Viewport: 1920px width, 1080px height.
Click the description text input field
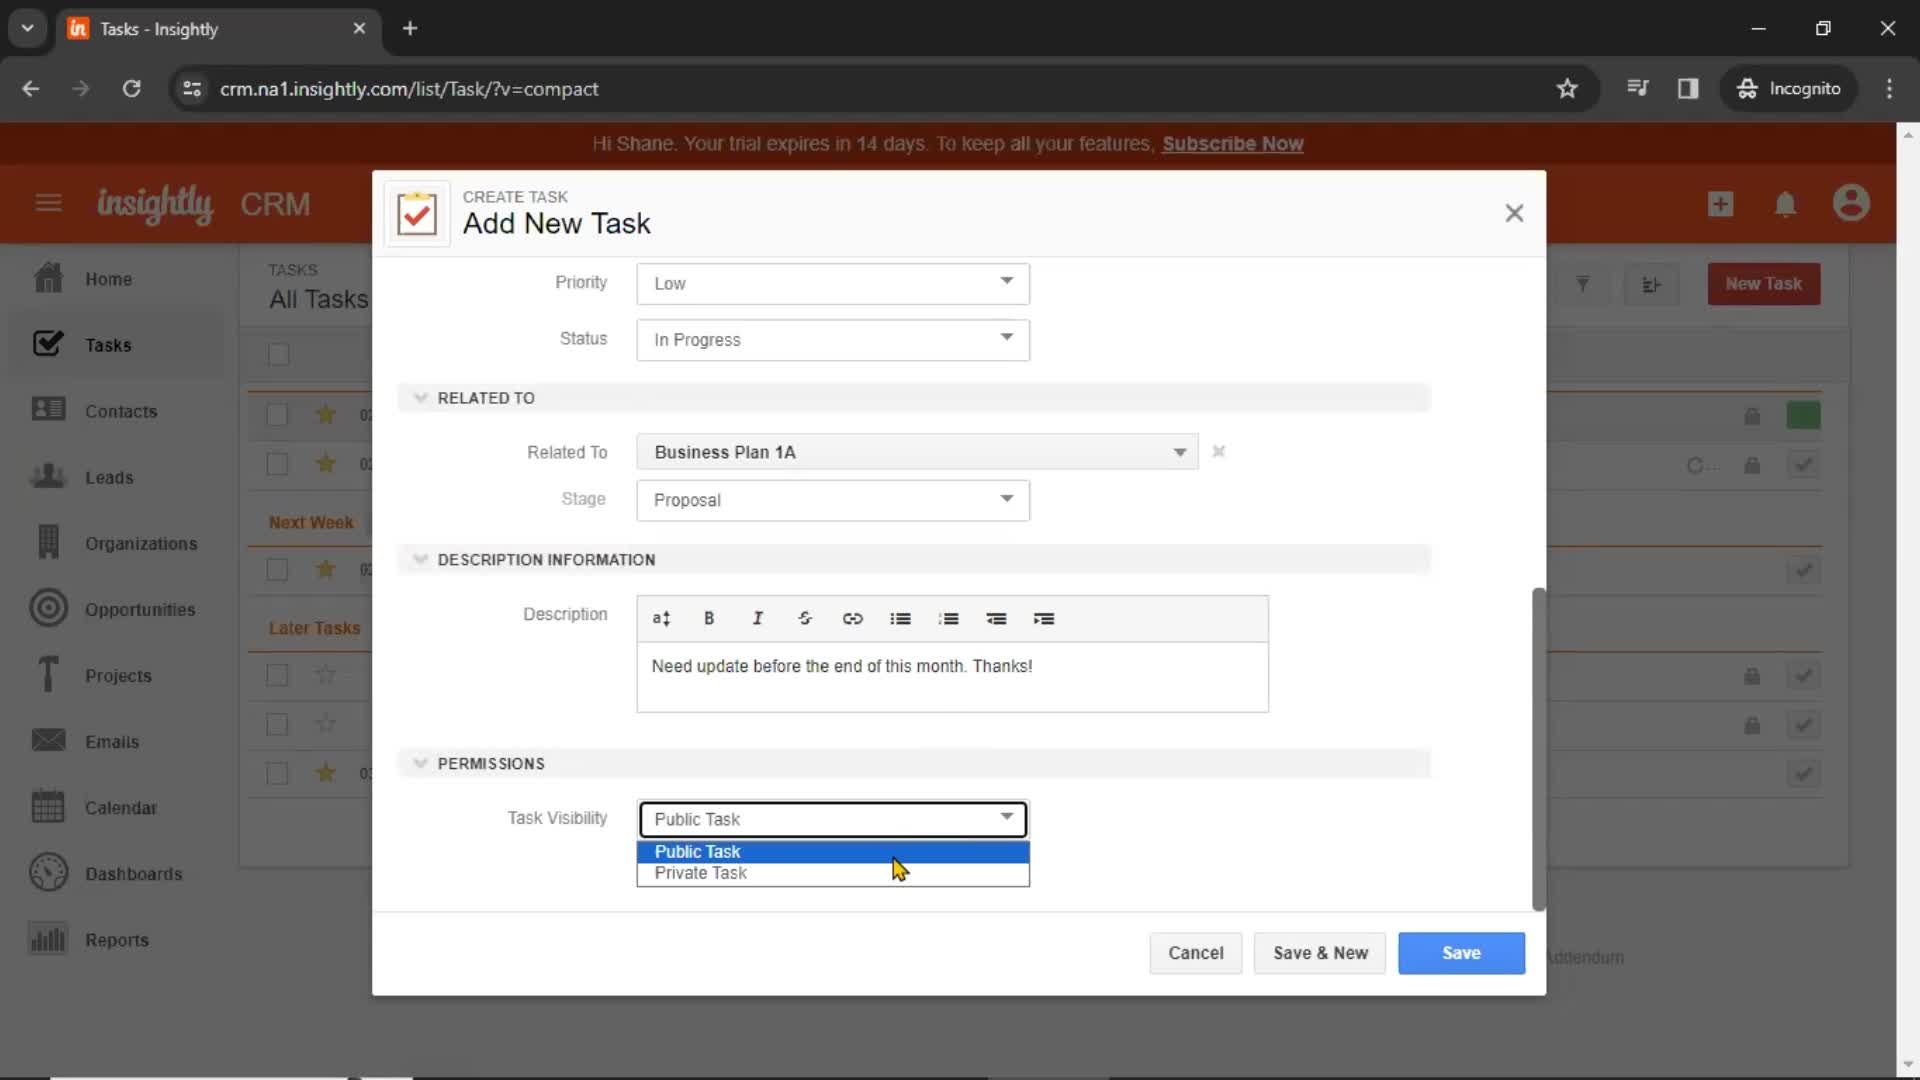951,666
